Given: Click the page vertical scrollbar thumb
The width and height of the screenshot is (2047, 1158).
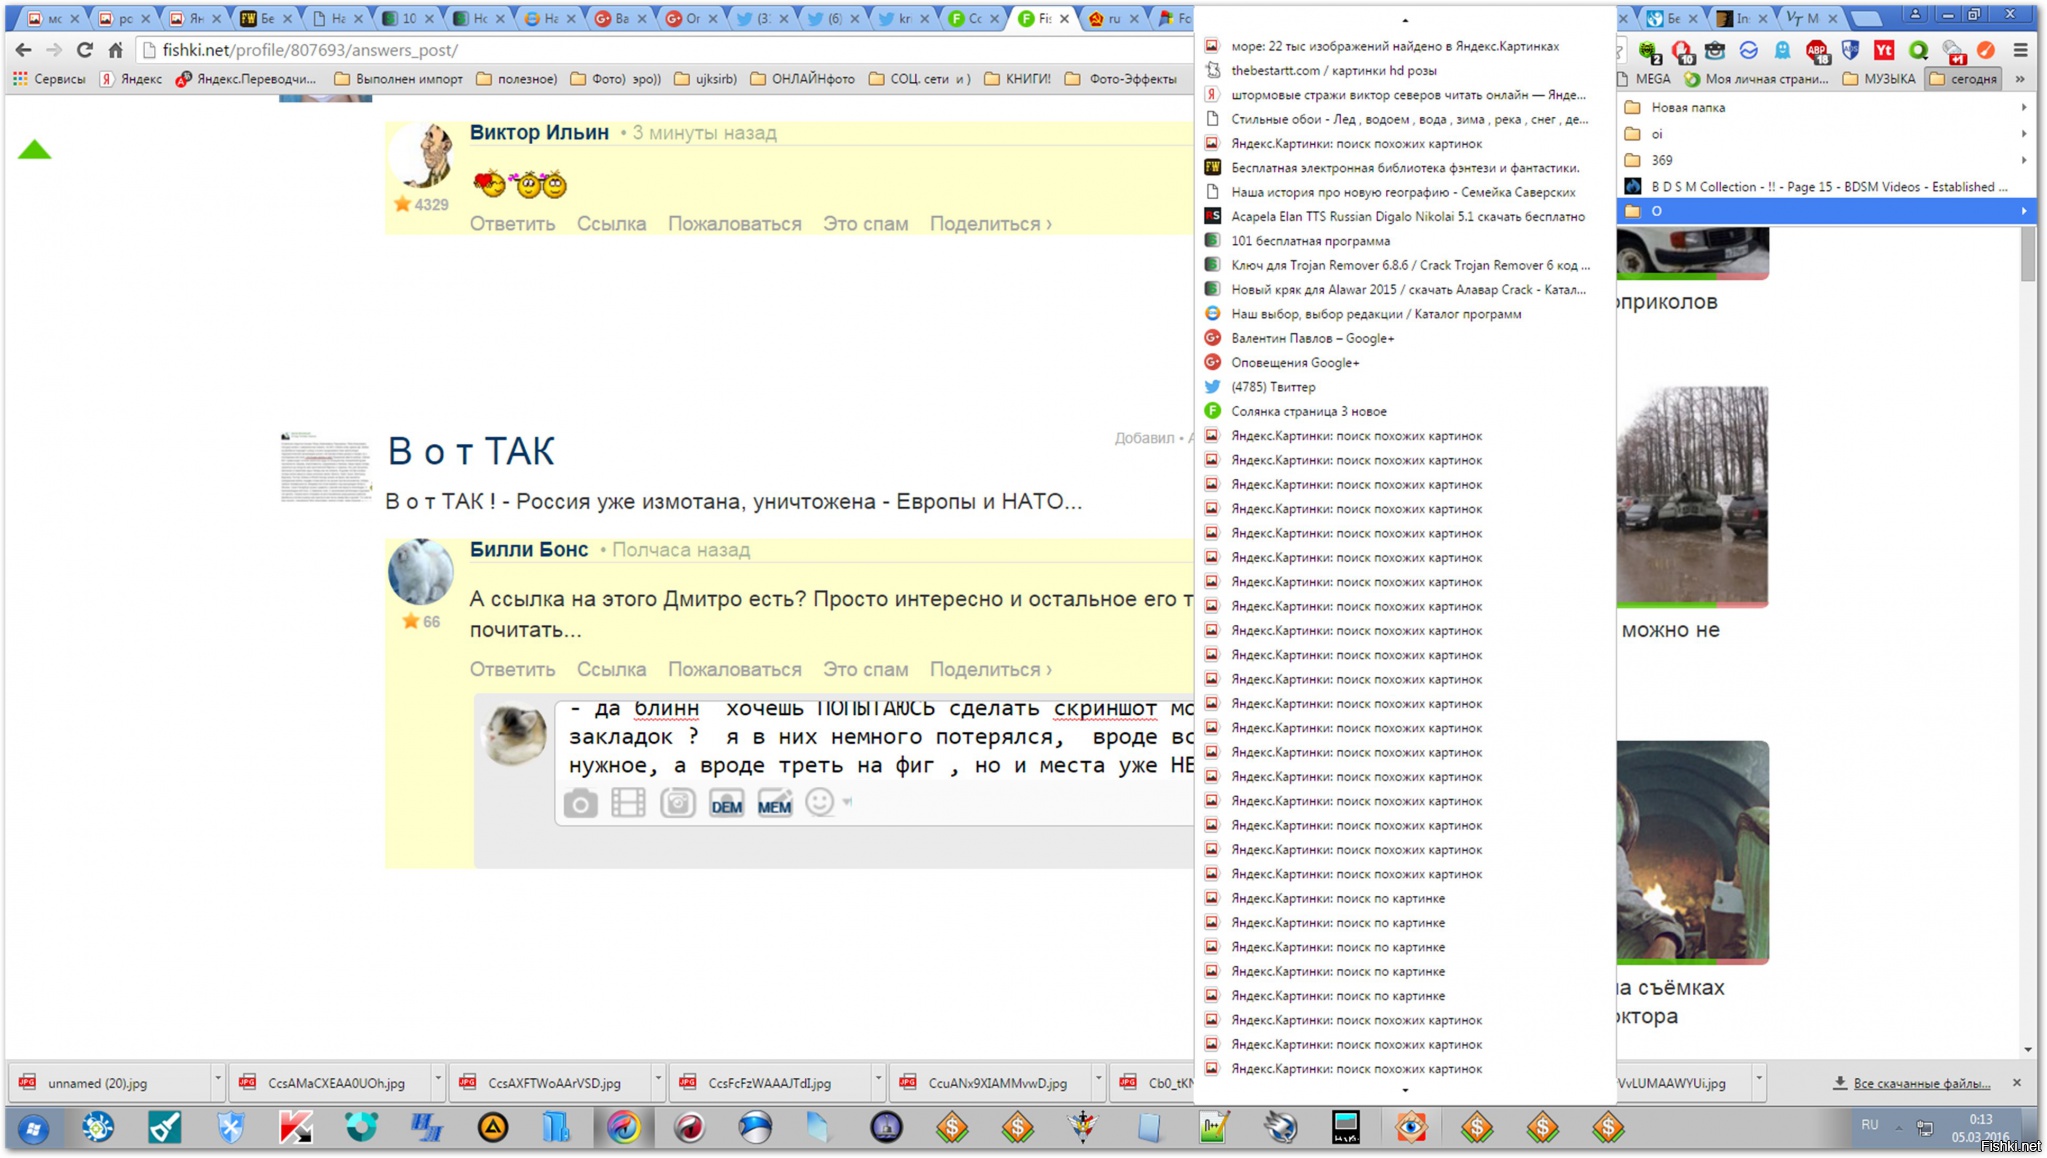Looking at the screenshot, I should point(2028,255).
